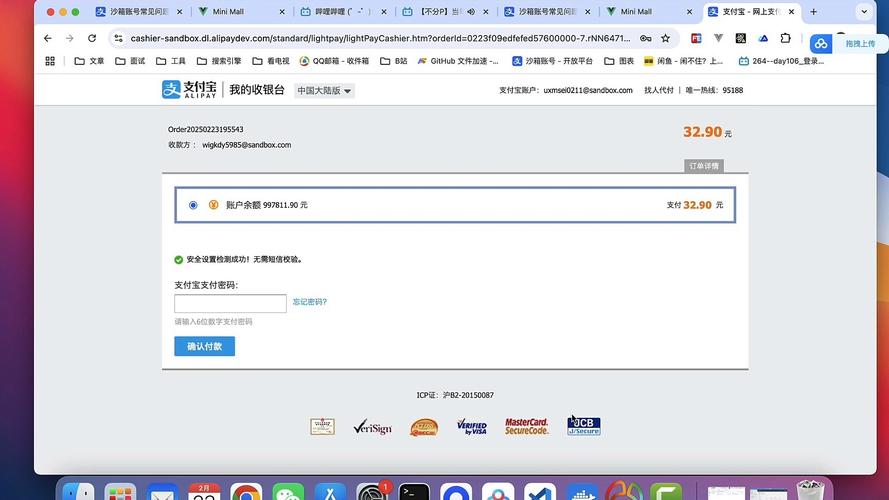Expand the 订单详情 order details panel
This screenshot has height=500, width=889.
703,166
